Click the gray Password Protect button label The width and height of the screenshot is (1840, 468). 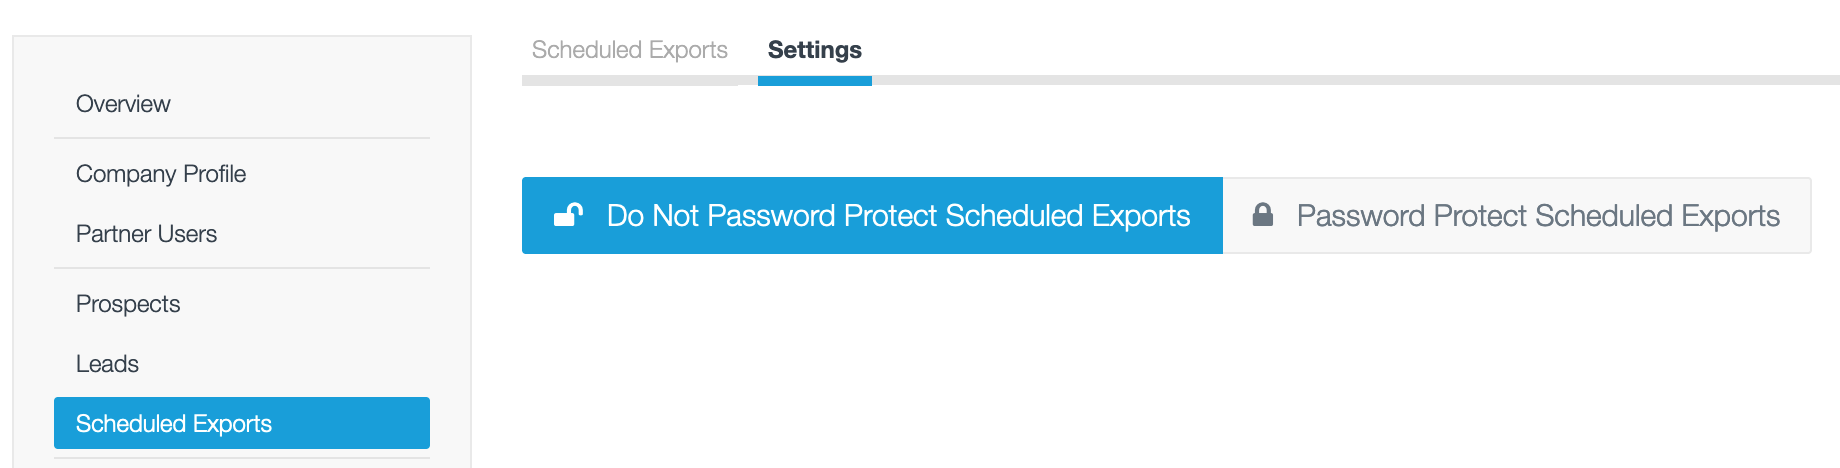[x=1538, y=216]
